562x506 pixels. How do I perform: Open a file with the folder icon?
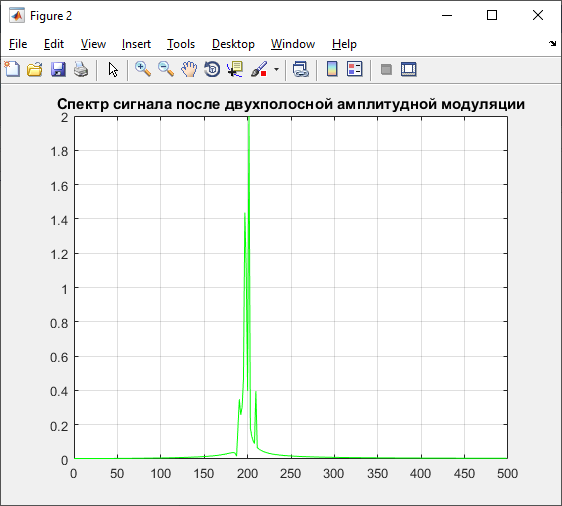click(x=35, y=69)
